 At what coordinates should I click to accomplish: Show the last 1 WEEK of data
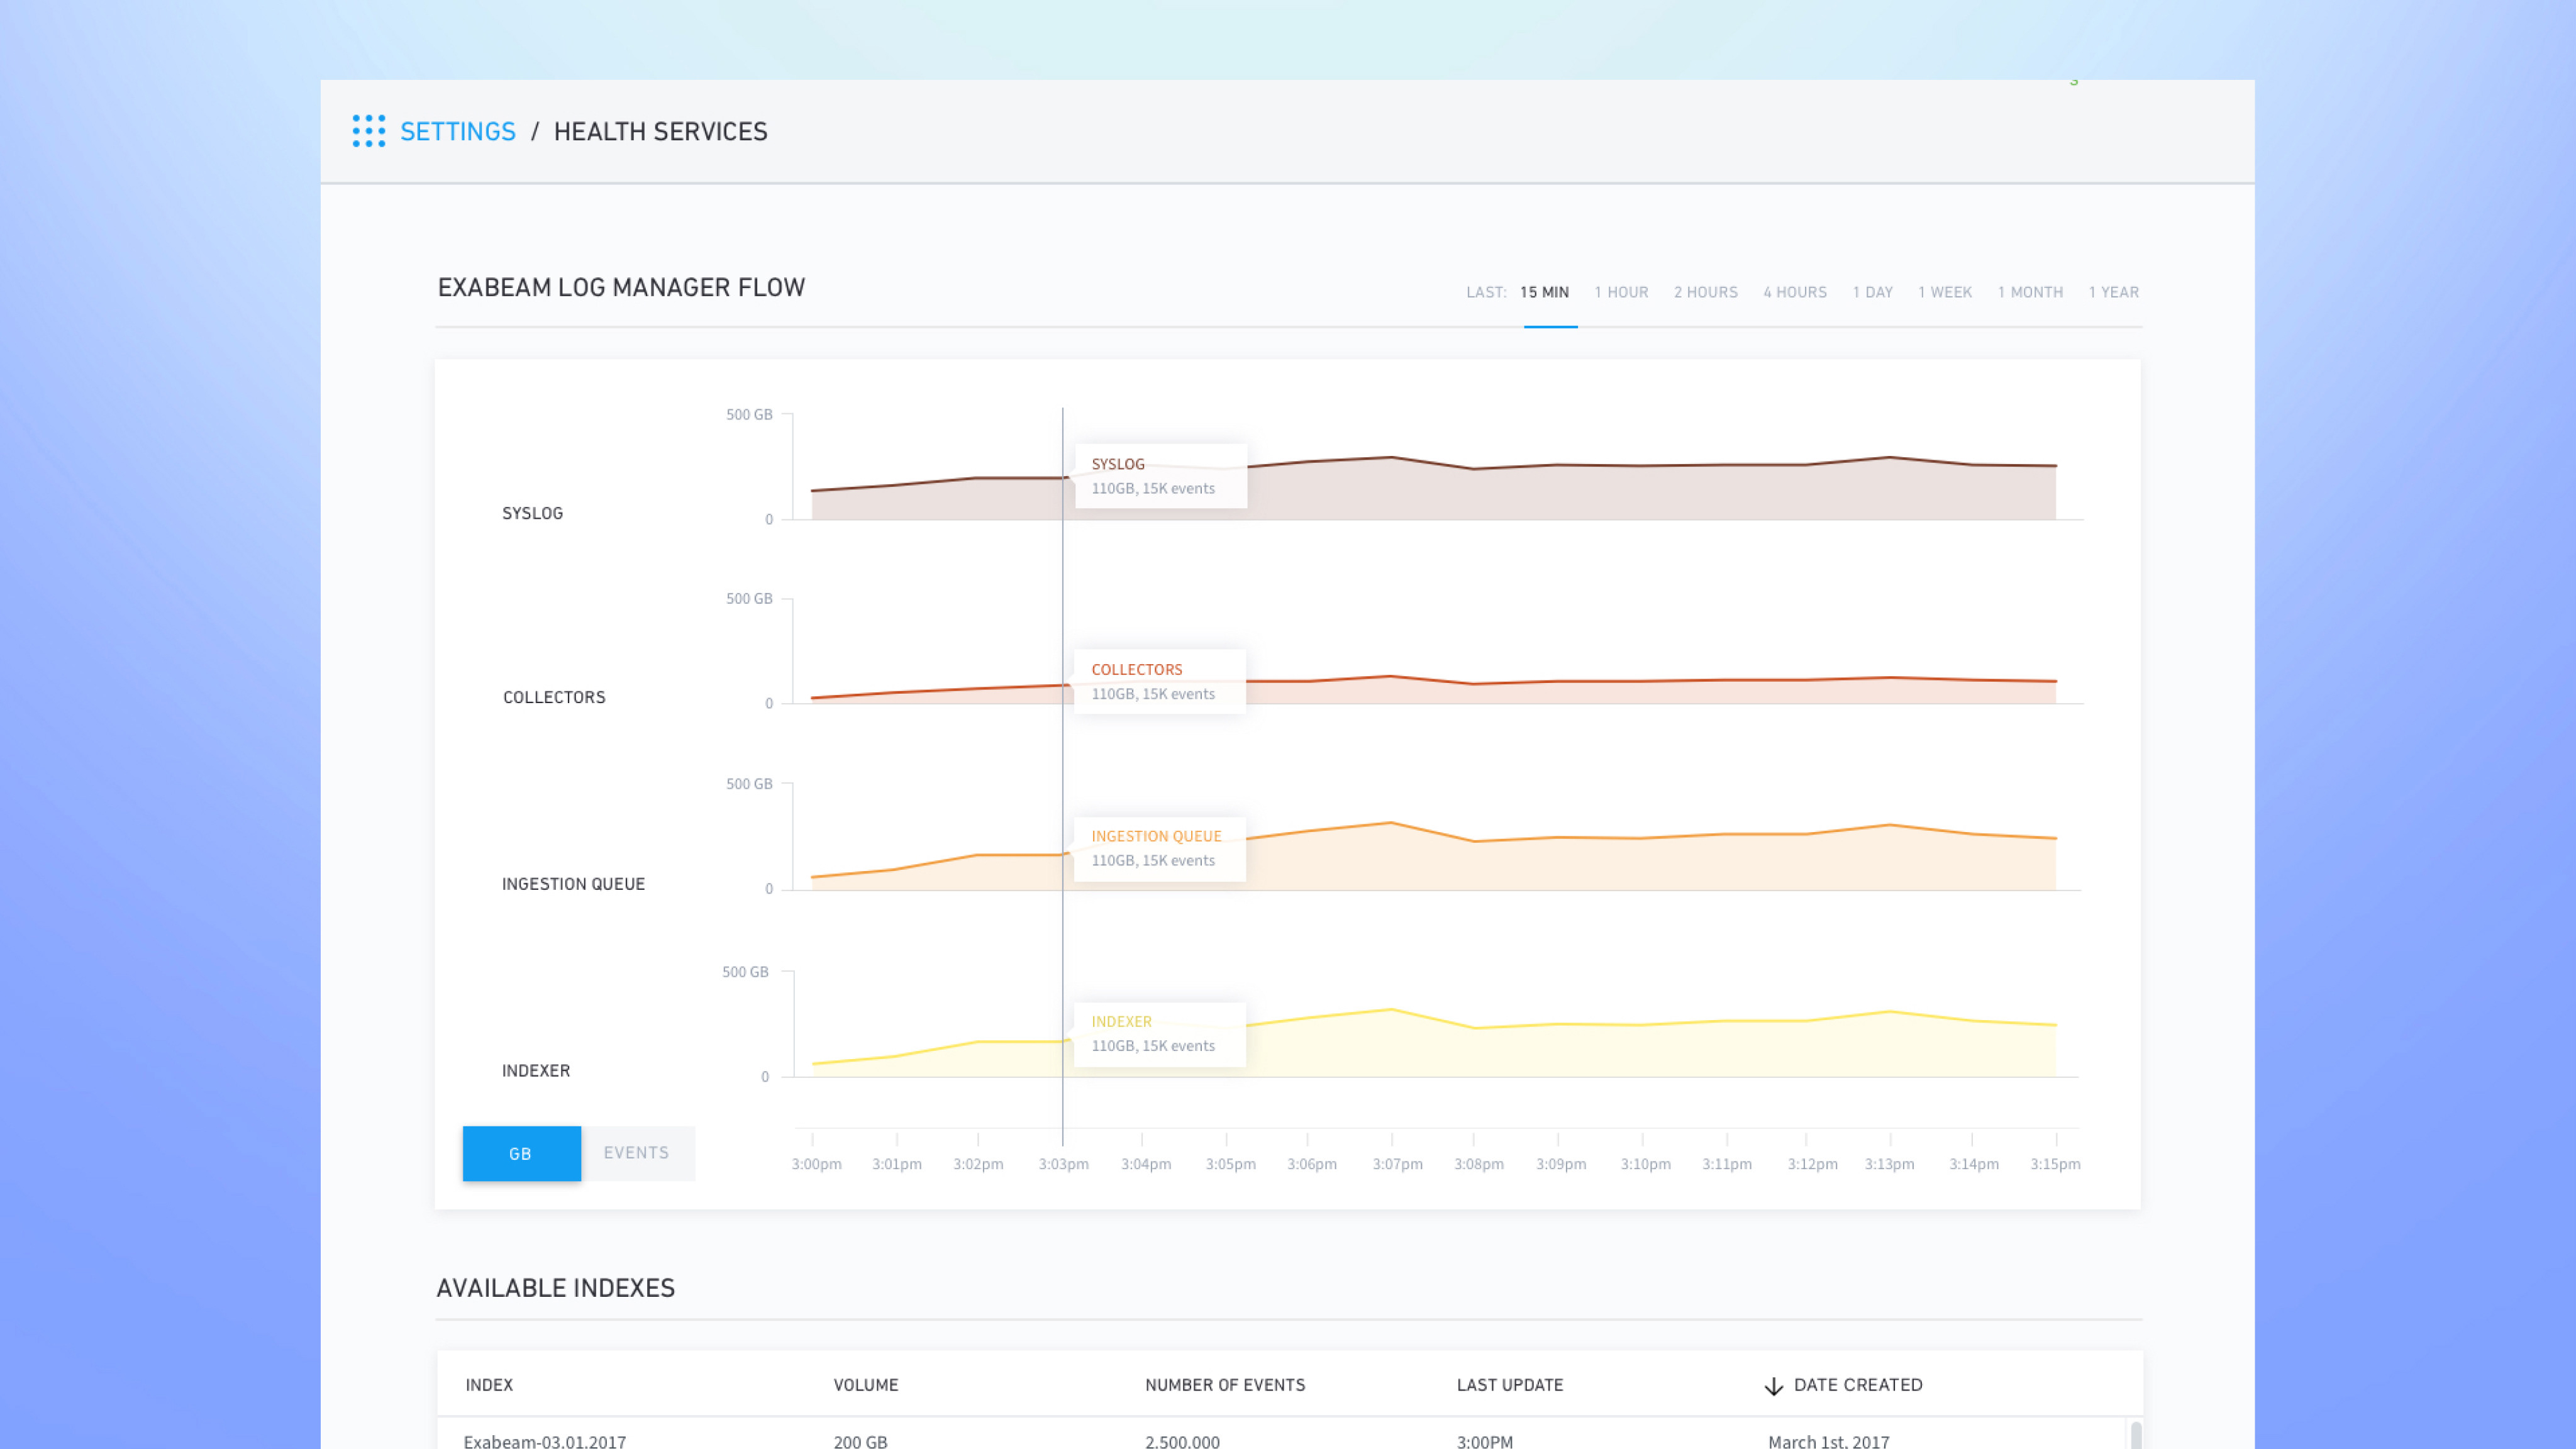click(1944, 292)
